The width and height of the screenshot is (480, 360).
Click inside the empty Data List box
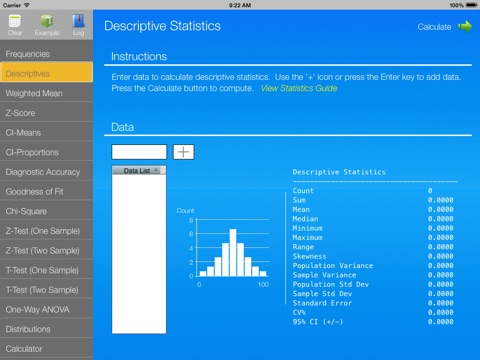click(x=139, y=254)
